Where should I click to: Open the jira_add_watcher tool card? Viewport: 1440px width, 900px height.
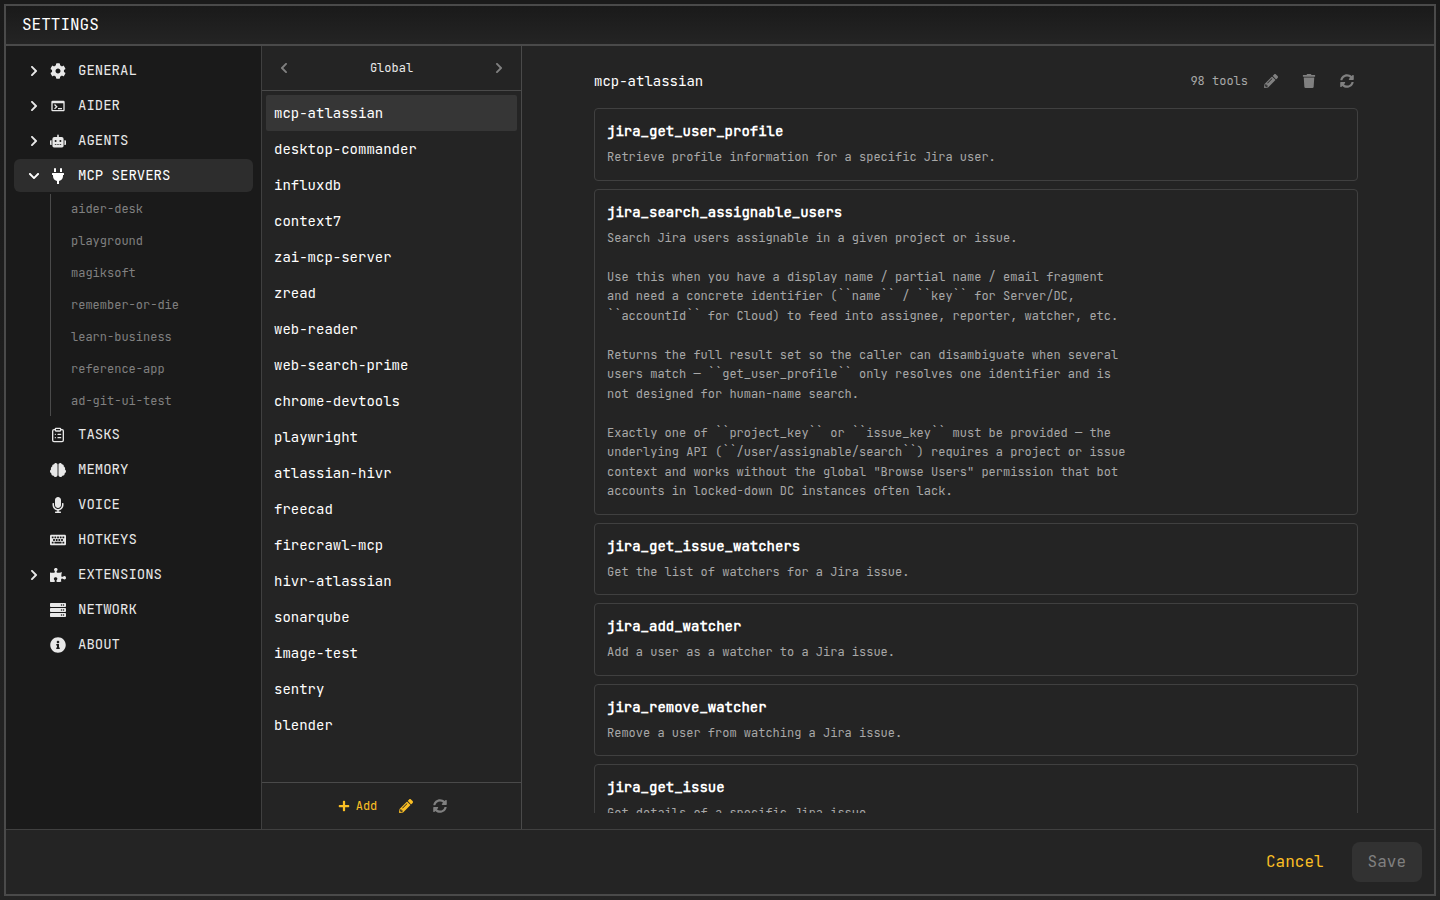(976, 640)
